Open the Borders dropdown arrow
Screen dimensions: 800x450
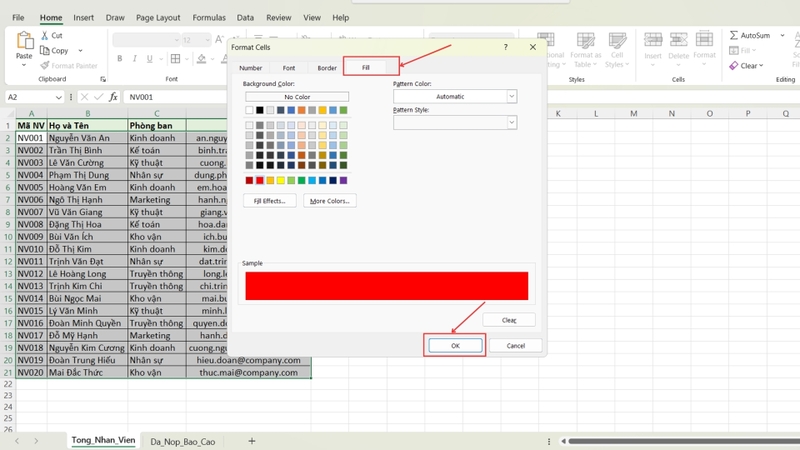click(x=187, y=59)
